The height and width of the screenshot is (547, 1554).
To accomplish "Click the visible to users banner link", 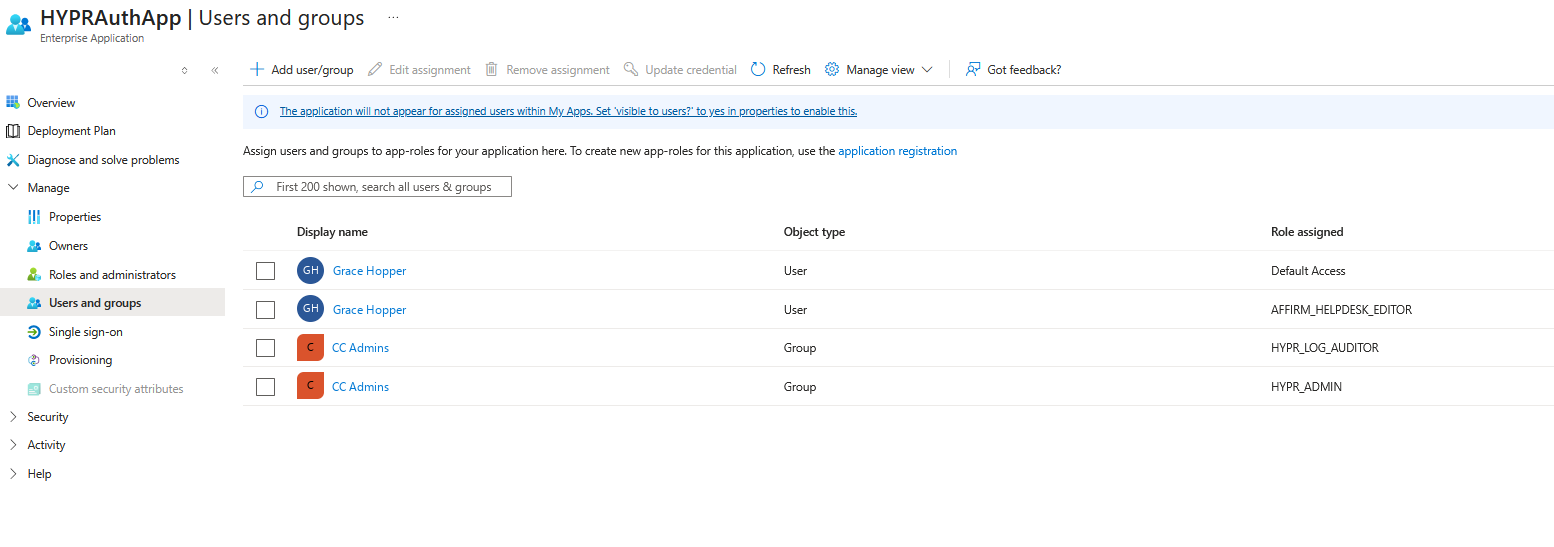I will (568, 111).
